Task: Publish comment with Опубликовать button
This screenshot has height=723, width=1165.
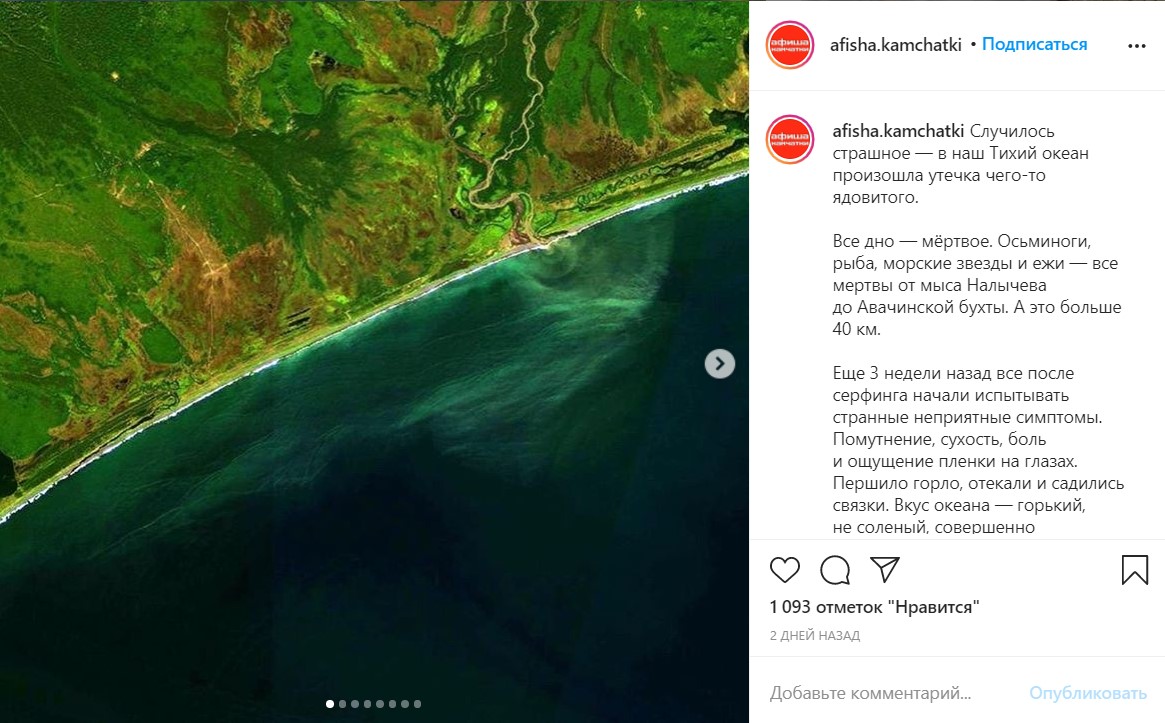Action: (1088, 693)
